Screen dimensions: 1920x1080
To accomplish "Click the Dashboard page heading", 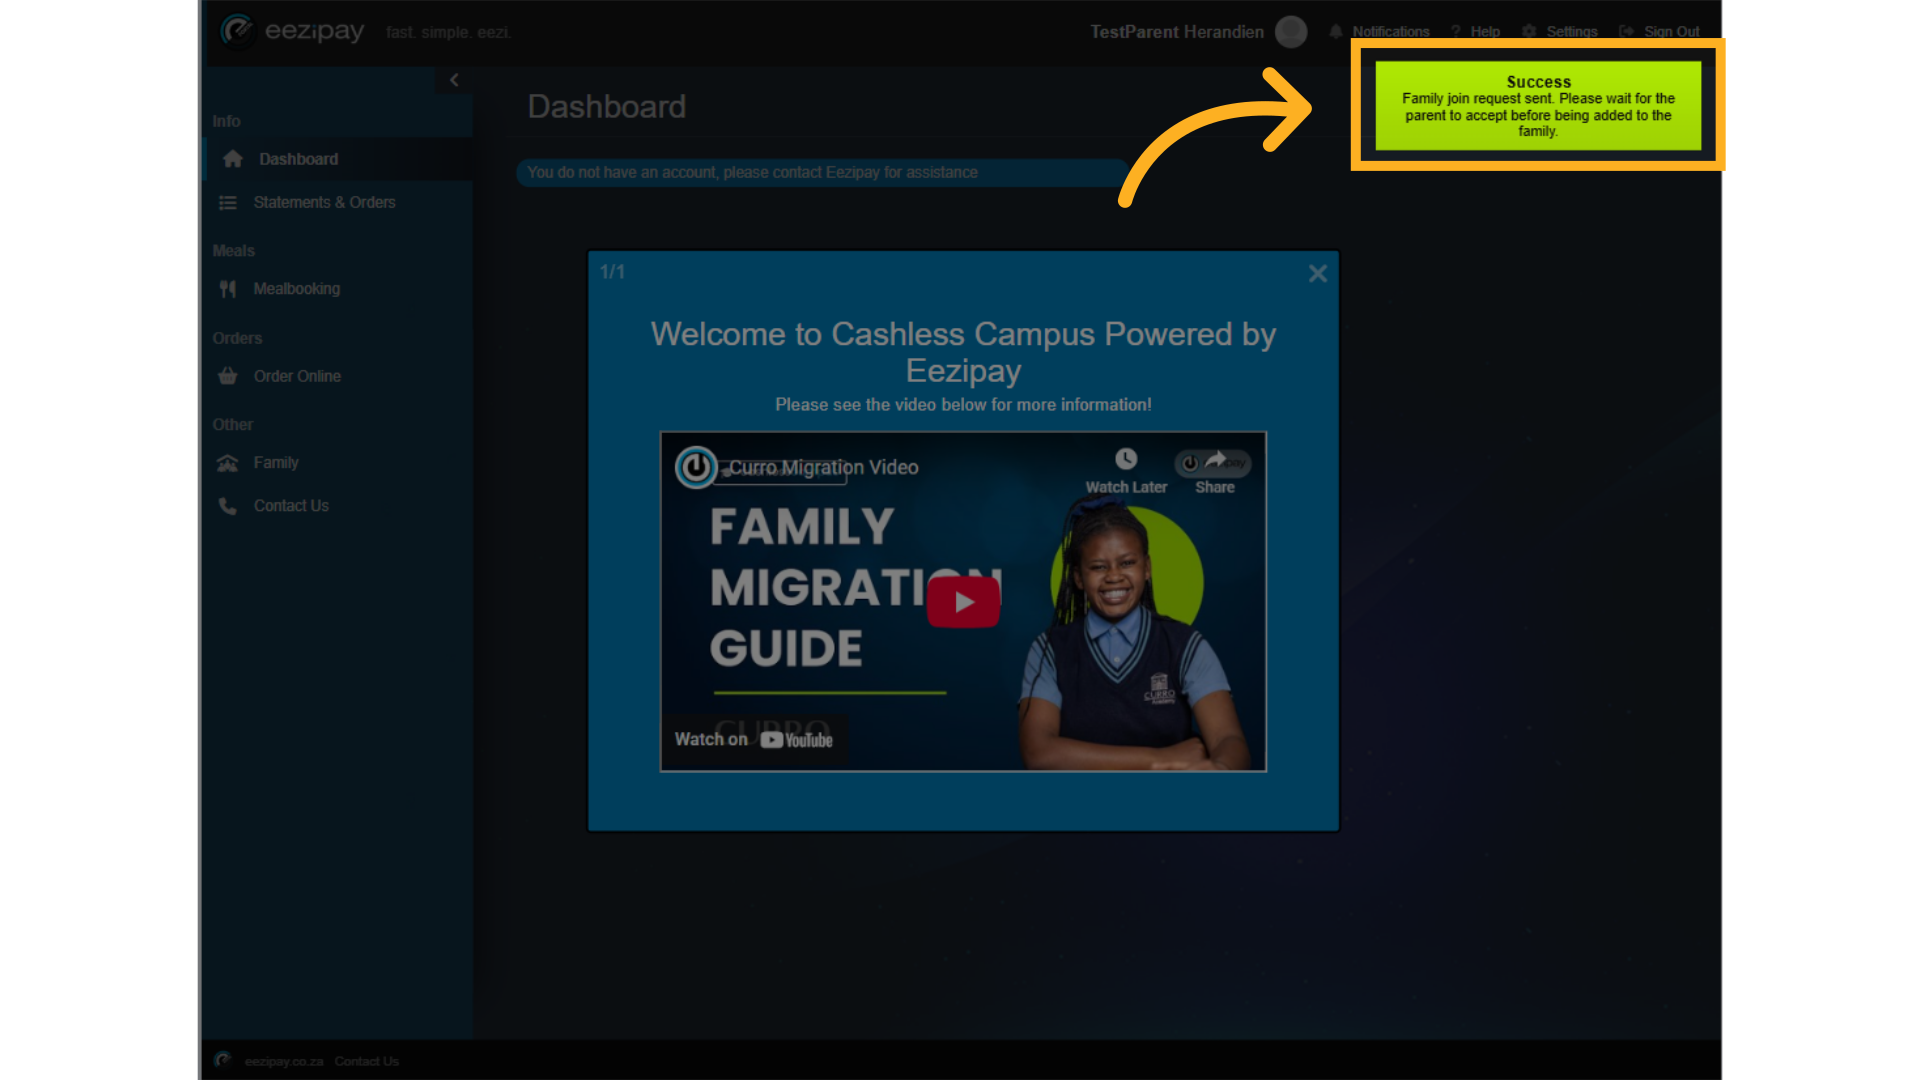I will click(x=606, y=107).
